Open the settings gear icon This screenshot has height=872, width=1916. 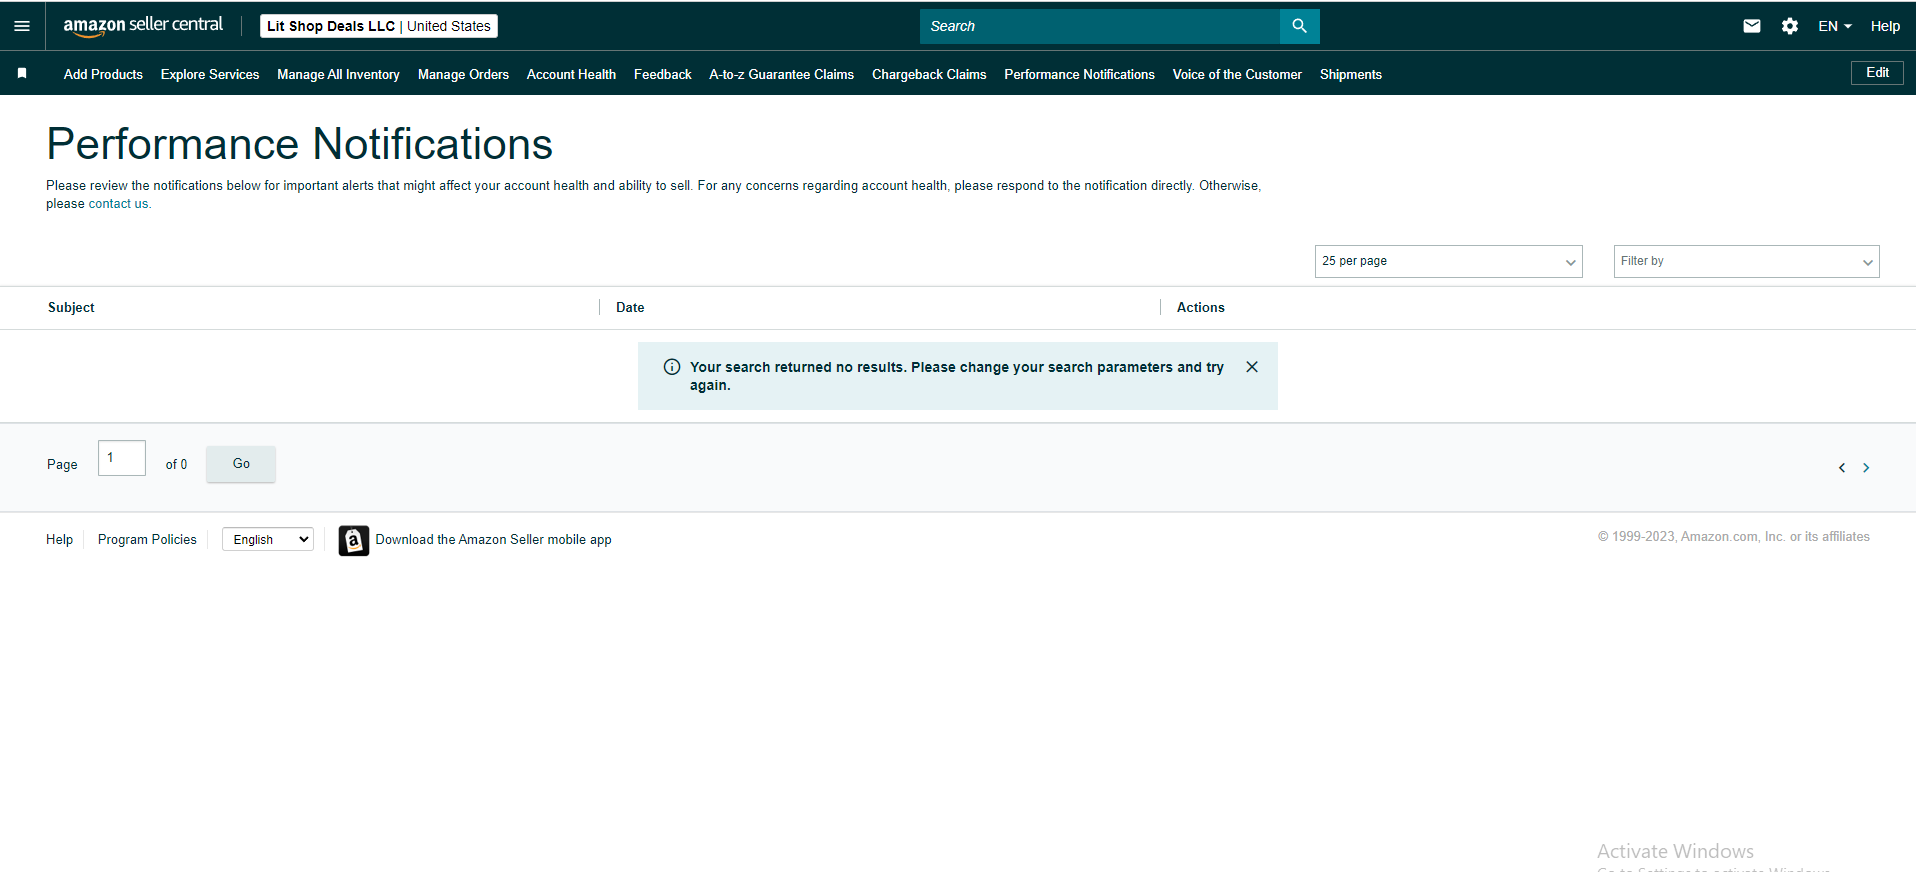[1790, 26]
